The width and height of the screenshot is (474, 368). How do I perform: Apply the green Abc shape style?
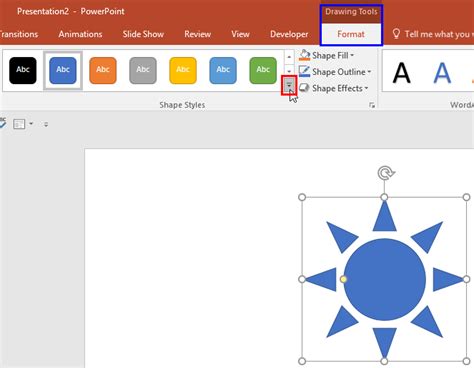[x=263, y=70]
